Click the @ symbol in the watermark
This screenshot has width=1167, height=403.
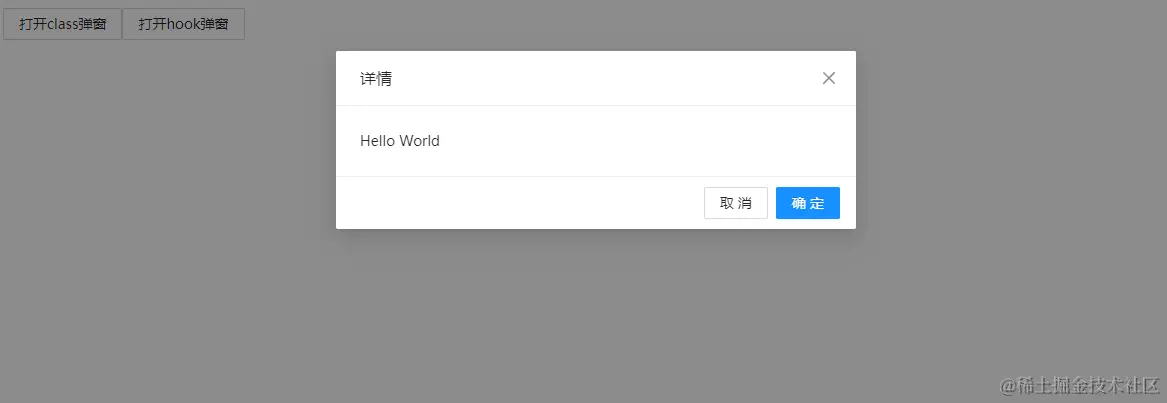[x=1008, y=386]
